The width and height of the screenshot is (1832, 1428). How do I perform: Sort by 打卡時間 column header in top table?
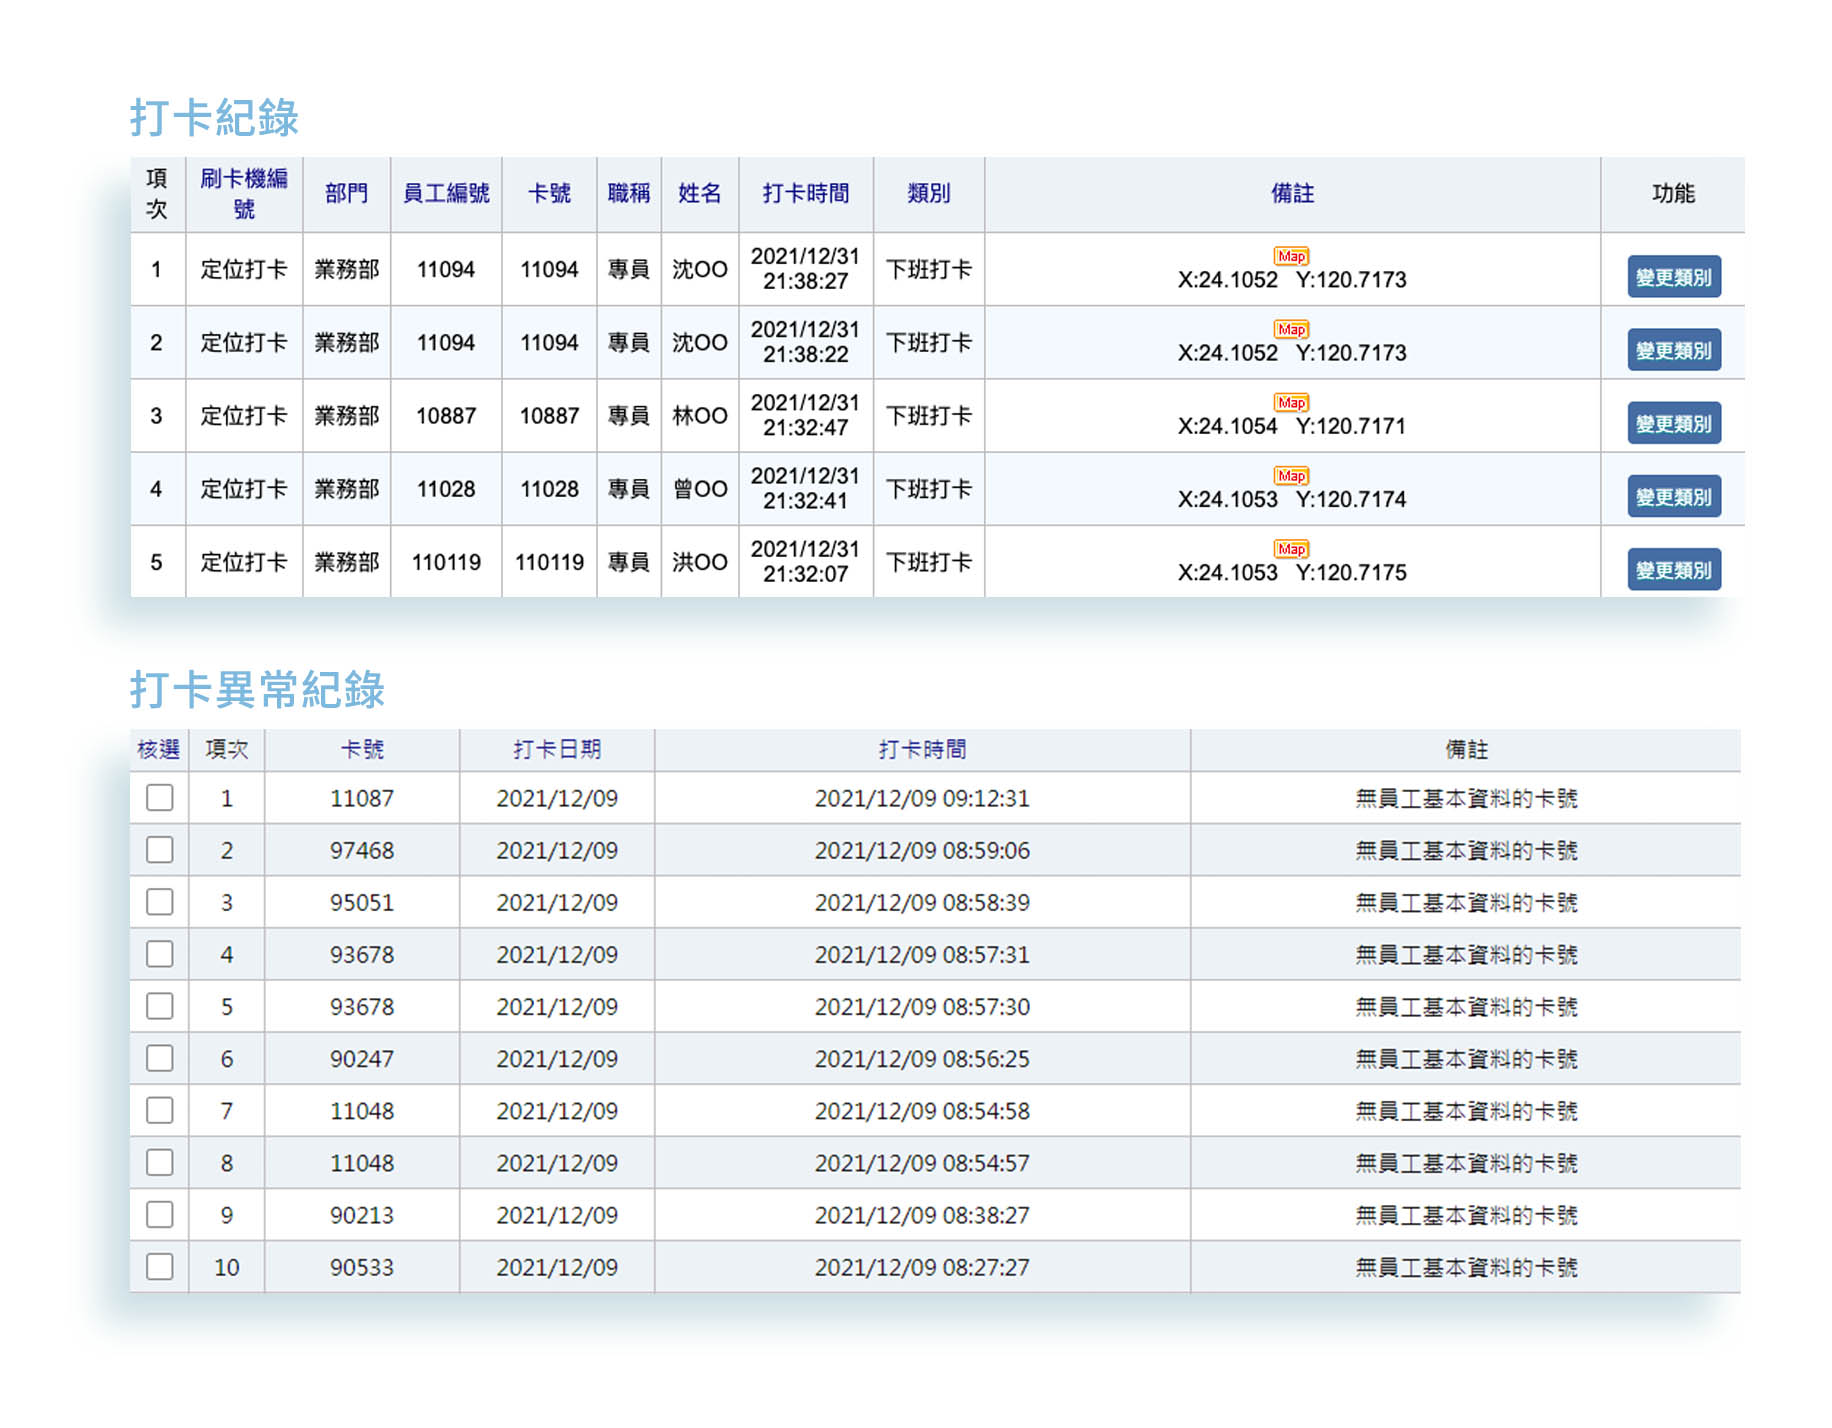tap(805, 193)
